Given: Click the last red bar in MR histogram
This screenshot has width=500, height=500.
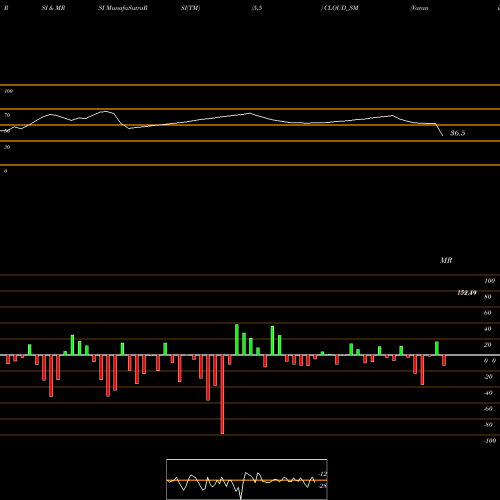Looking at the screenshot, I should [x=444, y=360].
